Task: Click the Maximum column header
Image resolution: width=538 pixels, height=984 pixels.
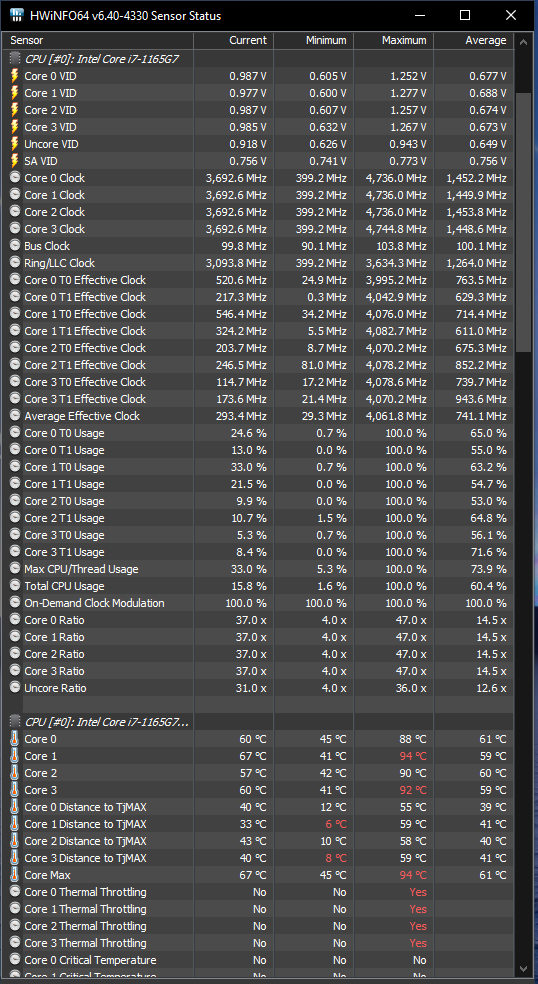Action: (x=394, y=40)
